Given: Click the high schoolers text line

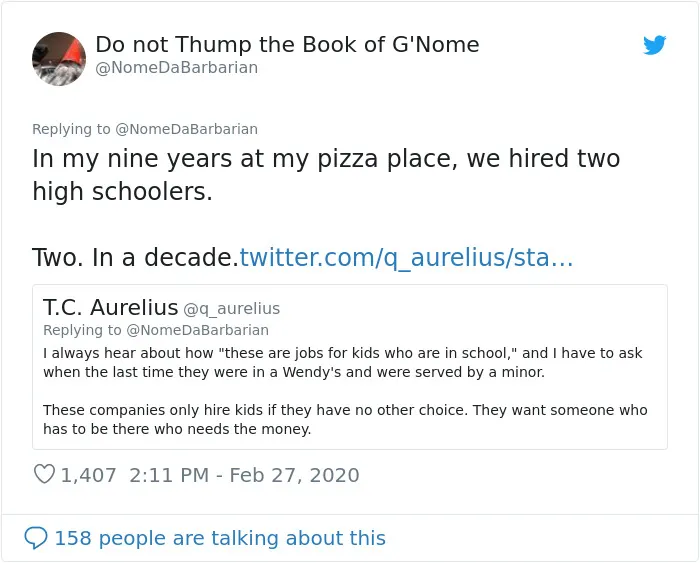Looking at the screenshot, I should click(122, 192).
